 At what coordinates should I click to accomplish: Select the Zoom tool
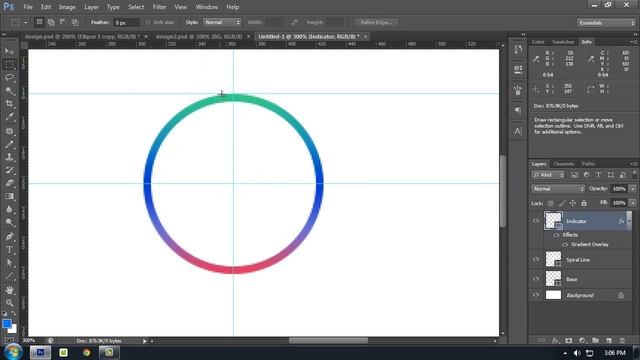click(x=9, y=303)
